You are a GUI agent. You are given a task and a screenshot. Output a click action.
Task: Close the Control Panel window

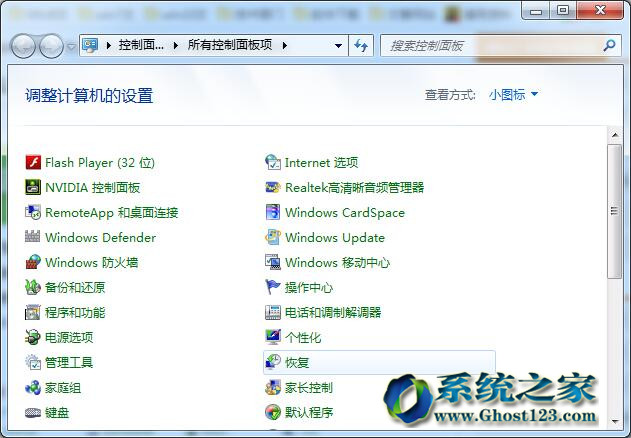click(600, 10)
